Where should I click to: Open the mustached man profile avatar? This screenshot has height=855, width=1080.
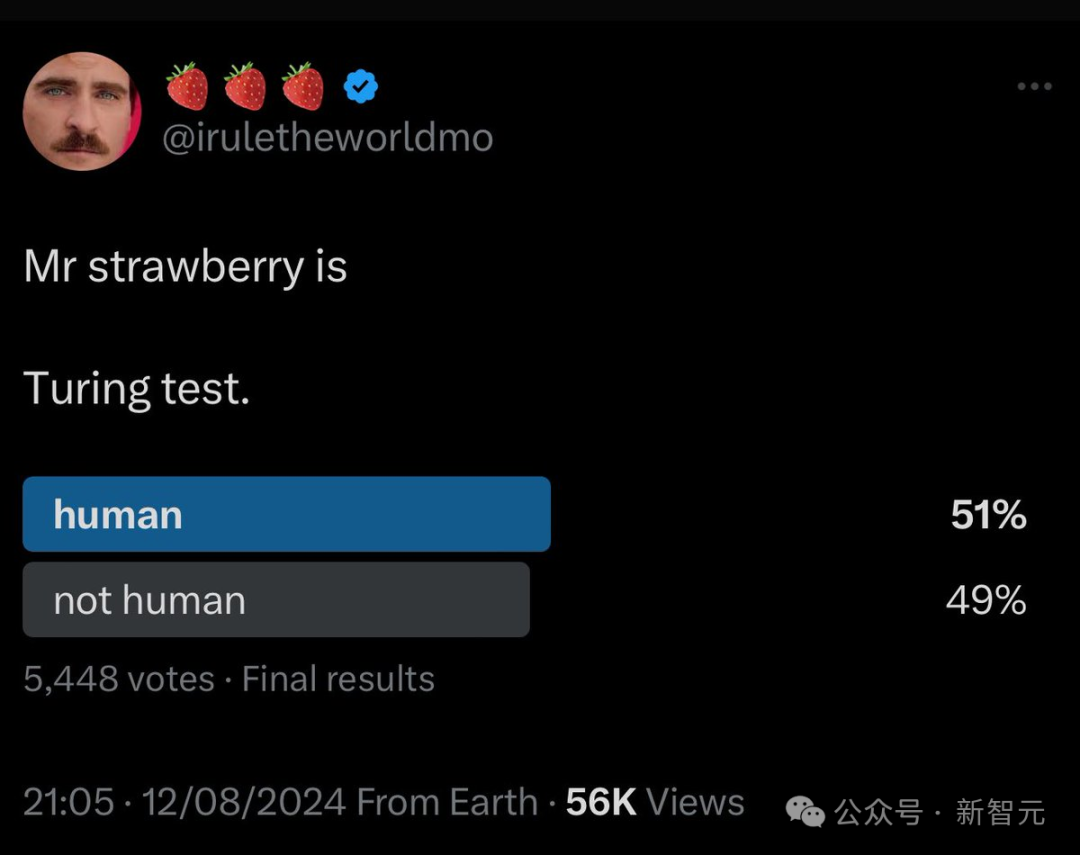click(82, 111)
